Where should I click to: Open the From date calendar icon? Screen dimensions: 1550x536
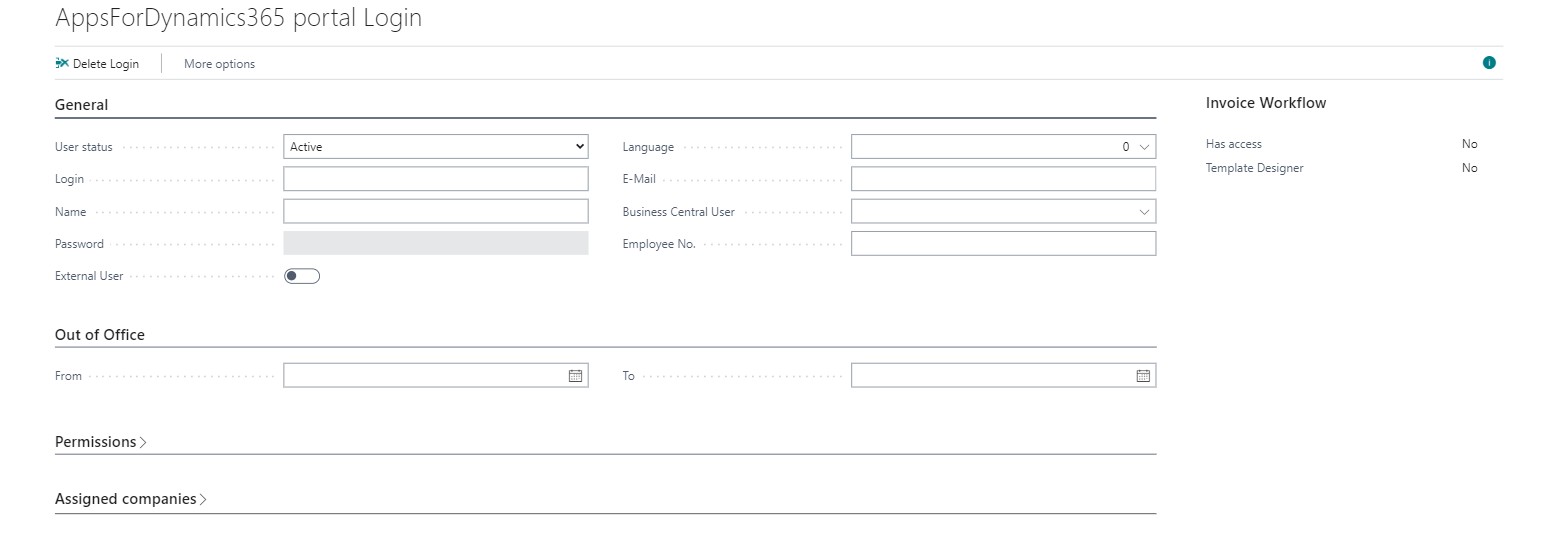[575, 376]
